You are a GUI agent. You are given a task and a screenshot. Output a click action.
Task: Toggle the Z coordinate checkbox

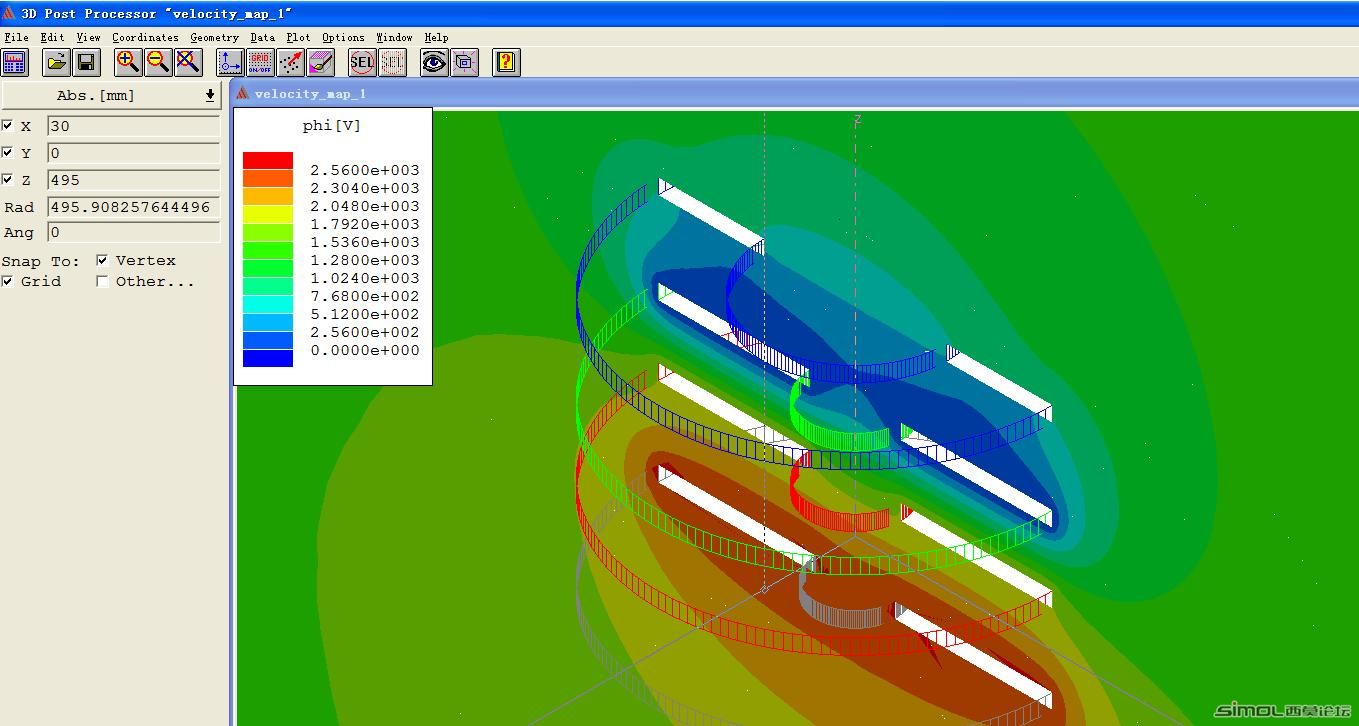pos(8,180)
